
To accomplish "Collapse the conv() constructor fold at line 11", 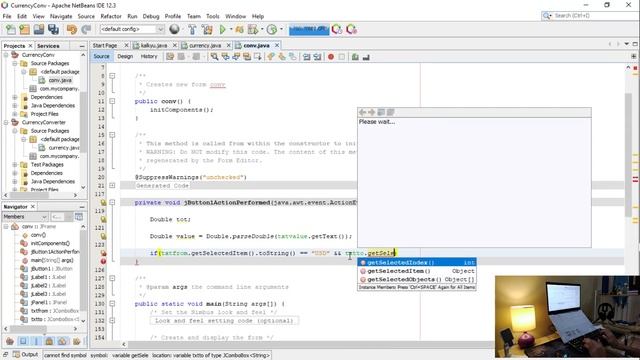I will [112, 101].
